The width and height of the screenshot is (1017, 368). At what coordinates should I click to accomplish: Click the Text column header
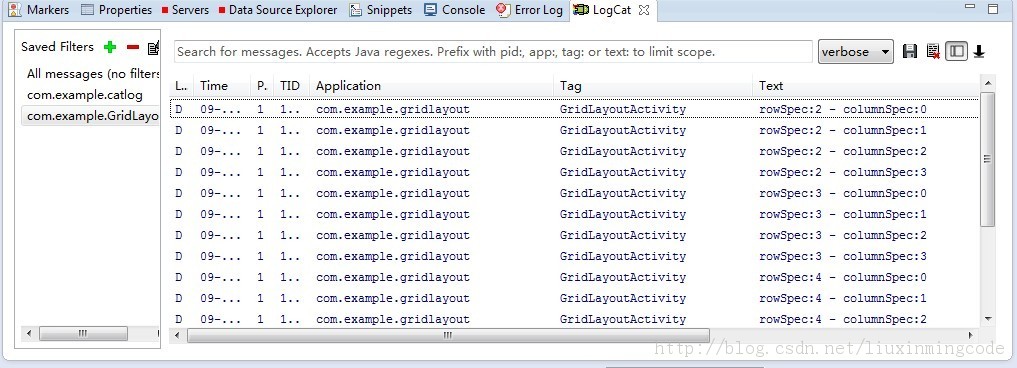(865, 86)
